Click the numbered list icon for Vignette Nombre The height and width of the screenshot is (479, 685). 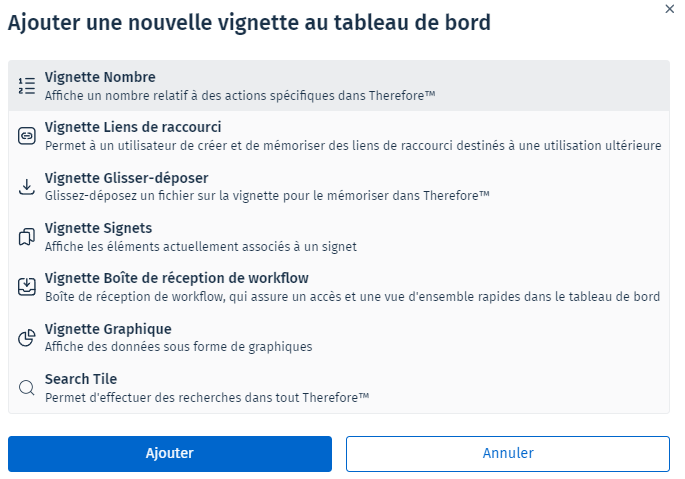tap(27, 86)
